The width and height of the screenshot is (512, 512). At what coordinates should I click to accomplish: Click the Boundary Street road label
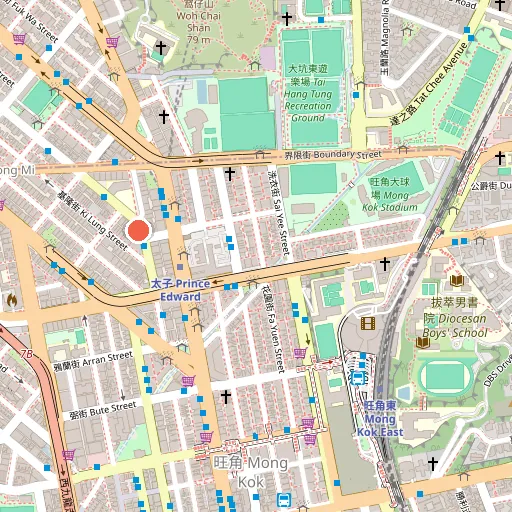(333, 155)
